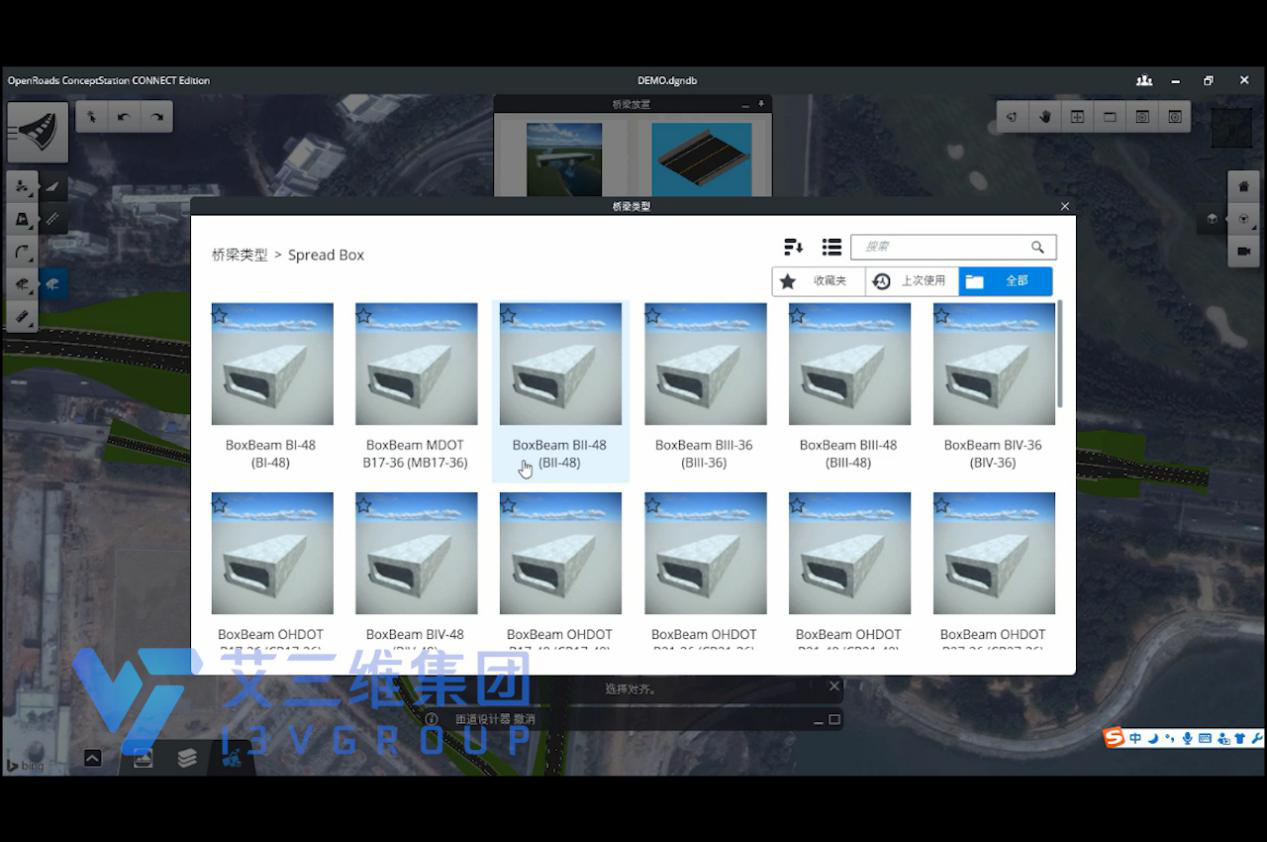Select the curve/ramp tool icon

[22, 252]
